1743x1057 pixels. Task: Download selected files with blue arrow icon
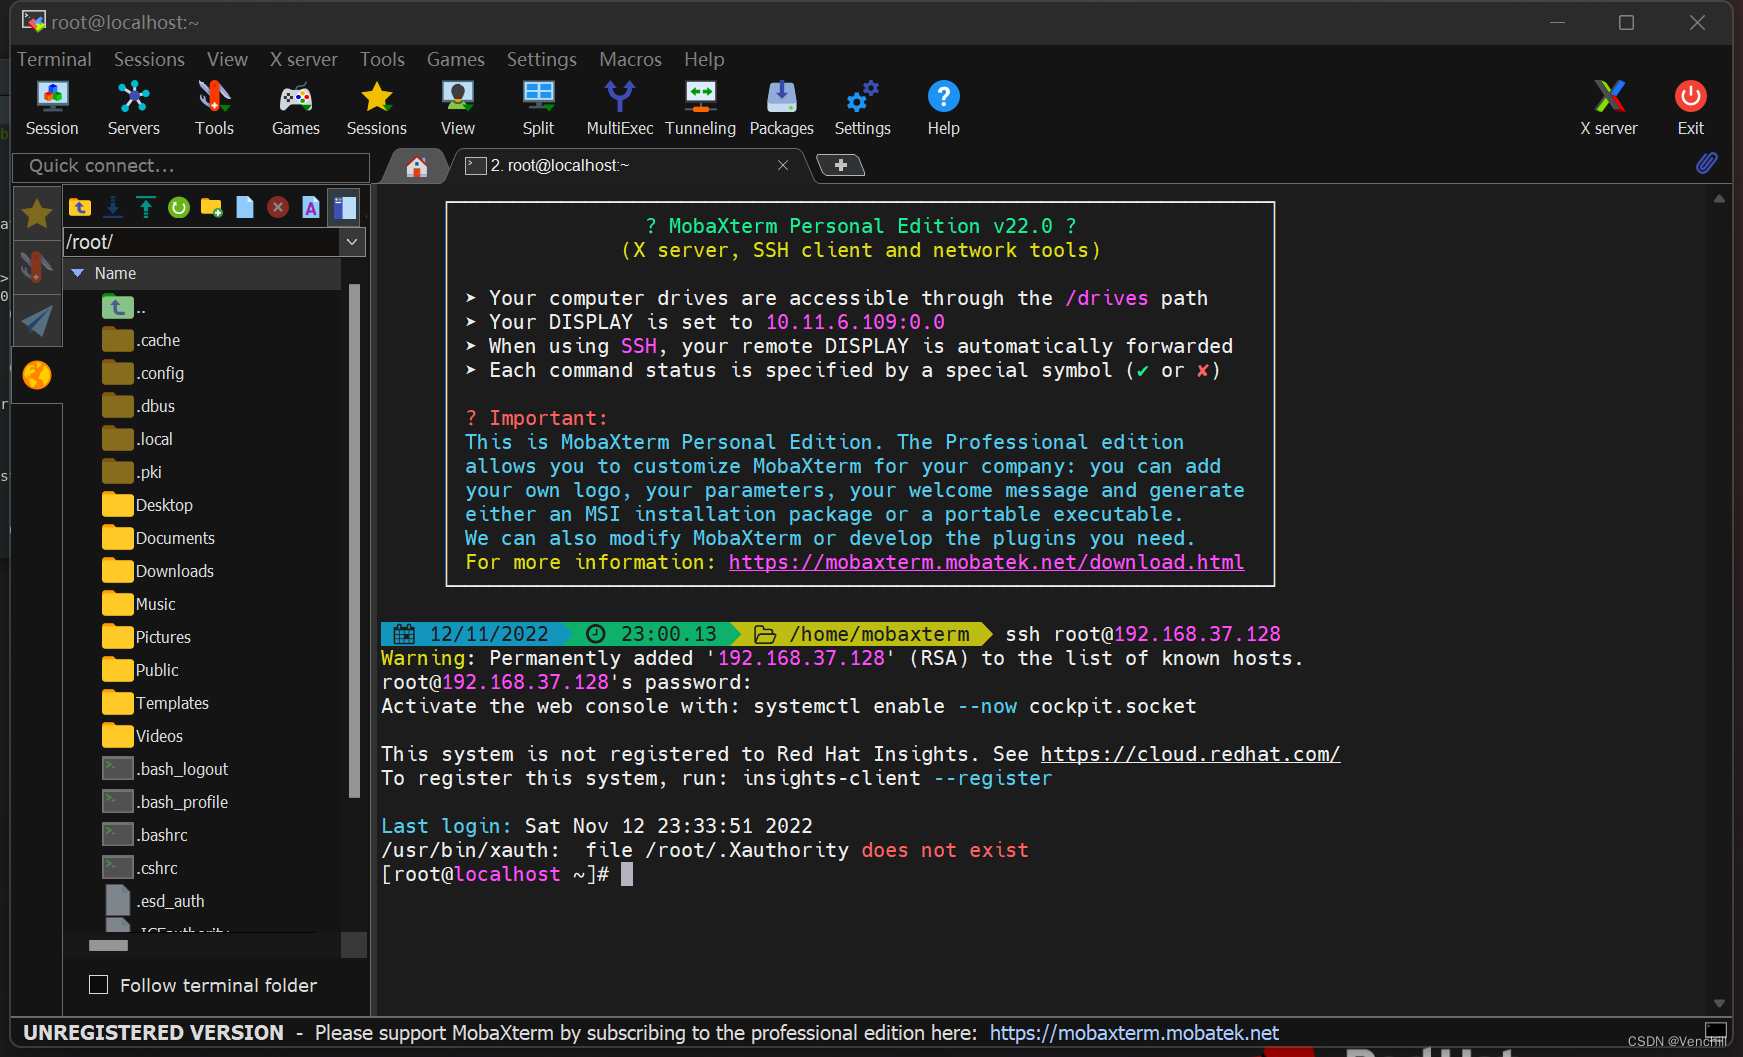[x=113, y=207]
